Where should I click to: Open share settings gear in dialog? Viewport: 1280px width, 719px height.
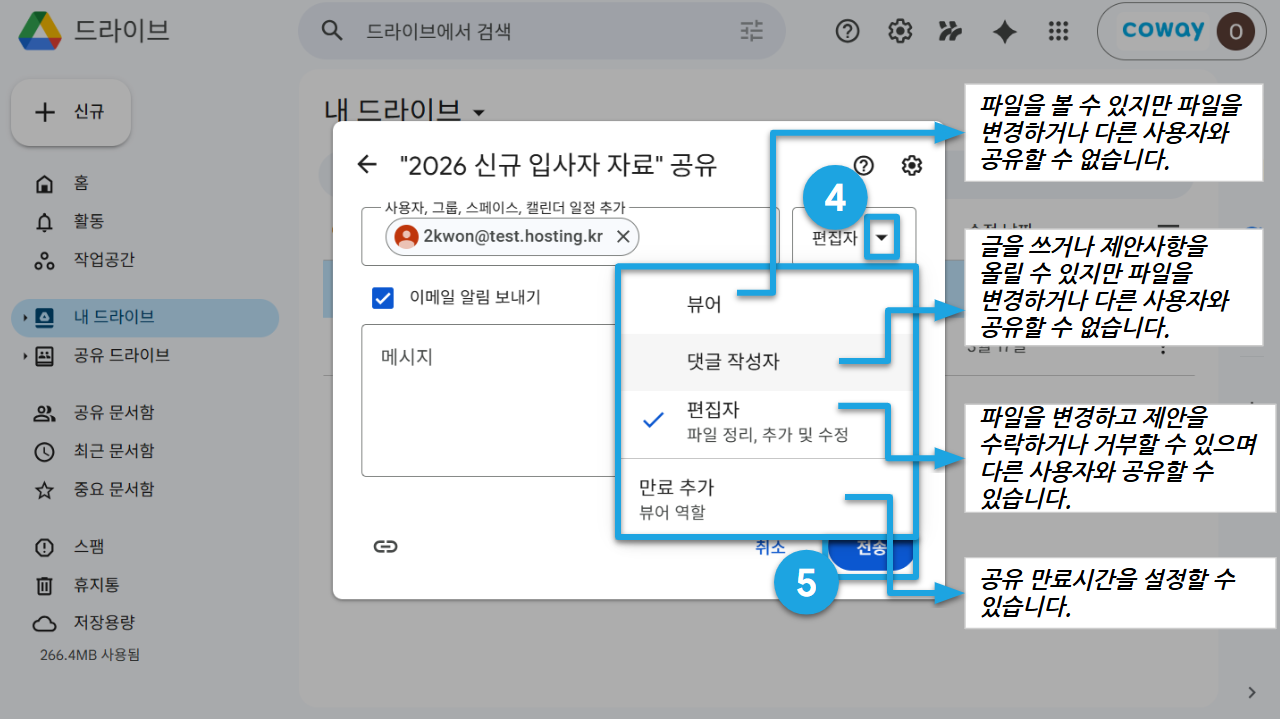click(911, 165)
